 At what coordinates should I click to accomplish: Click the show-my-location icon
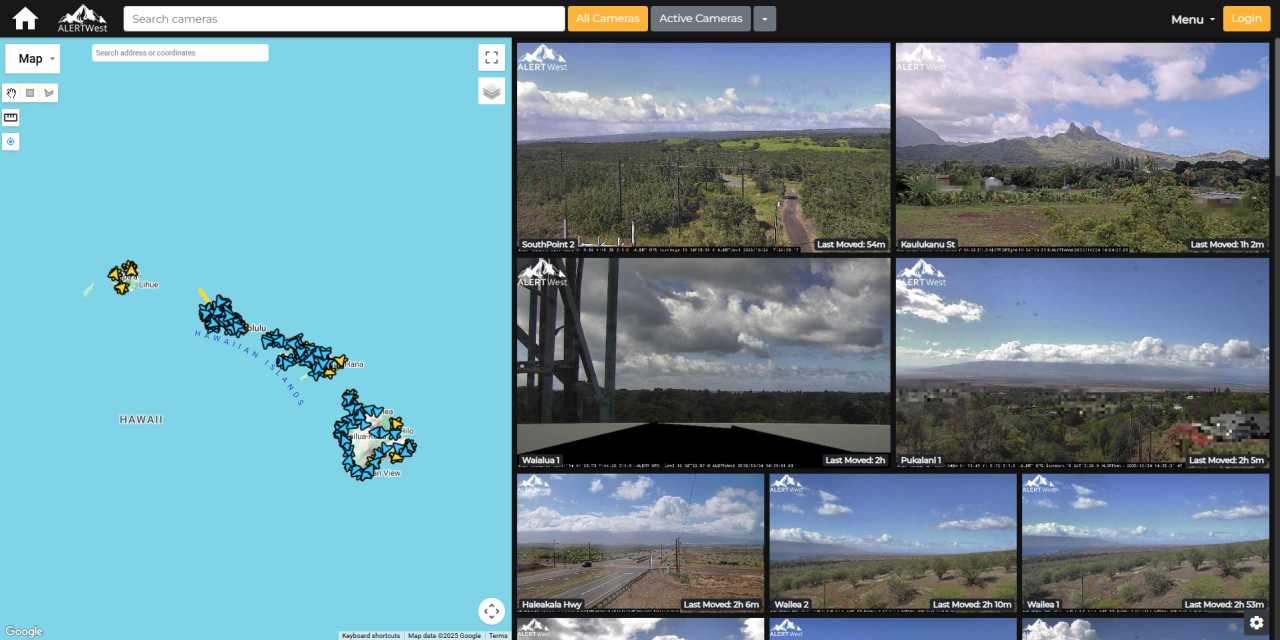(10, 141)
